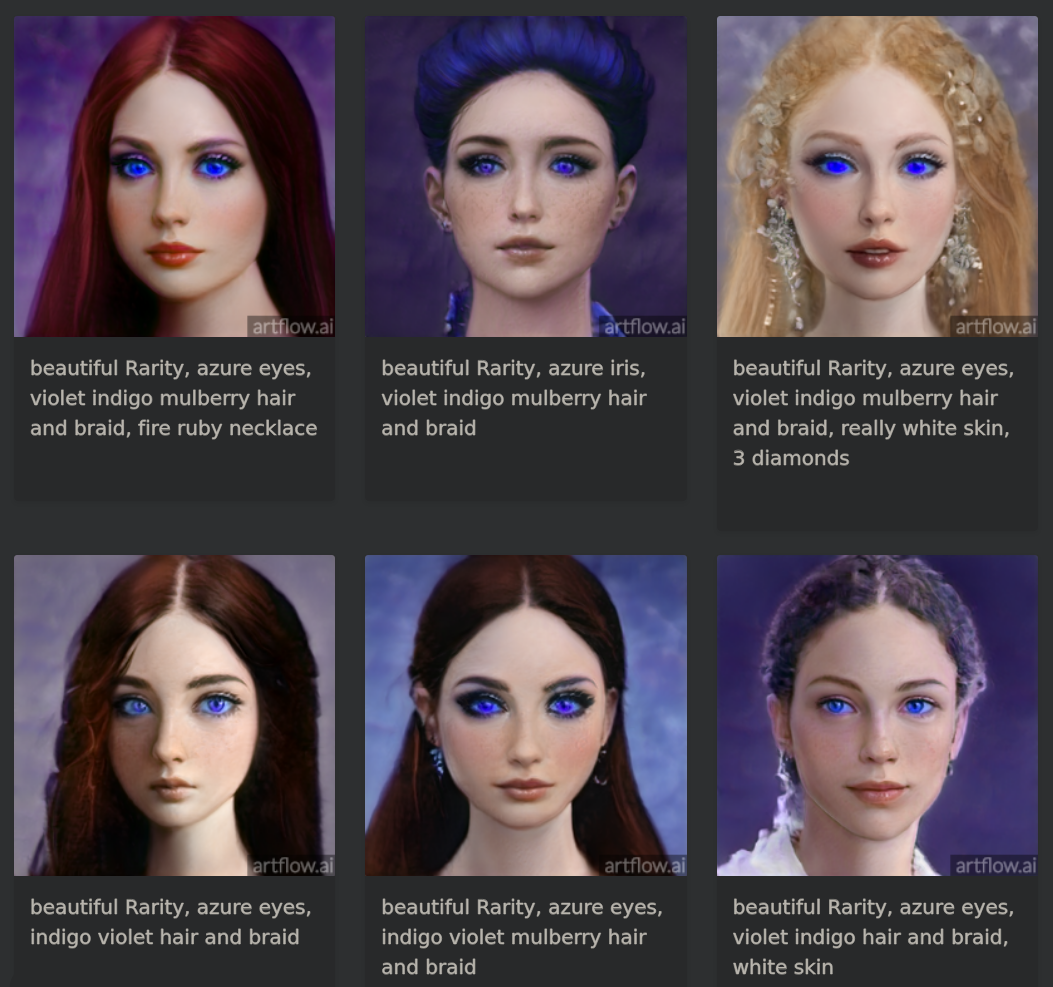
Task: Select the prompt mentioning fire ruby necklace
Action: [x=173, y=398]
